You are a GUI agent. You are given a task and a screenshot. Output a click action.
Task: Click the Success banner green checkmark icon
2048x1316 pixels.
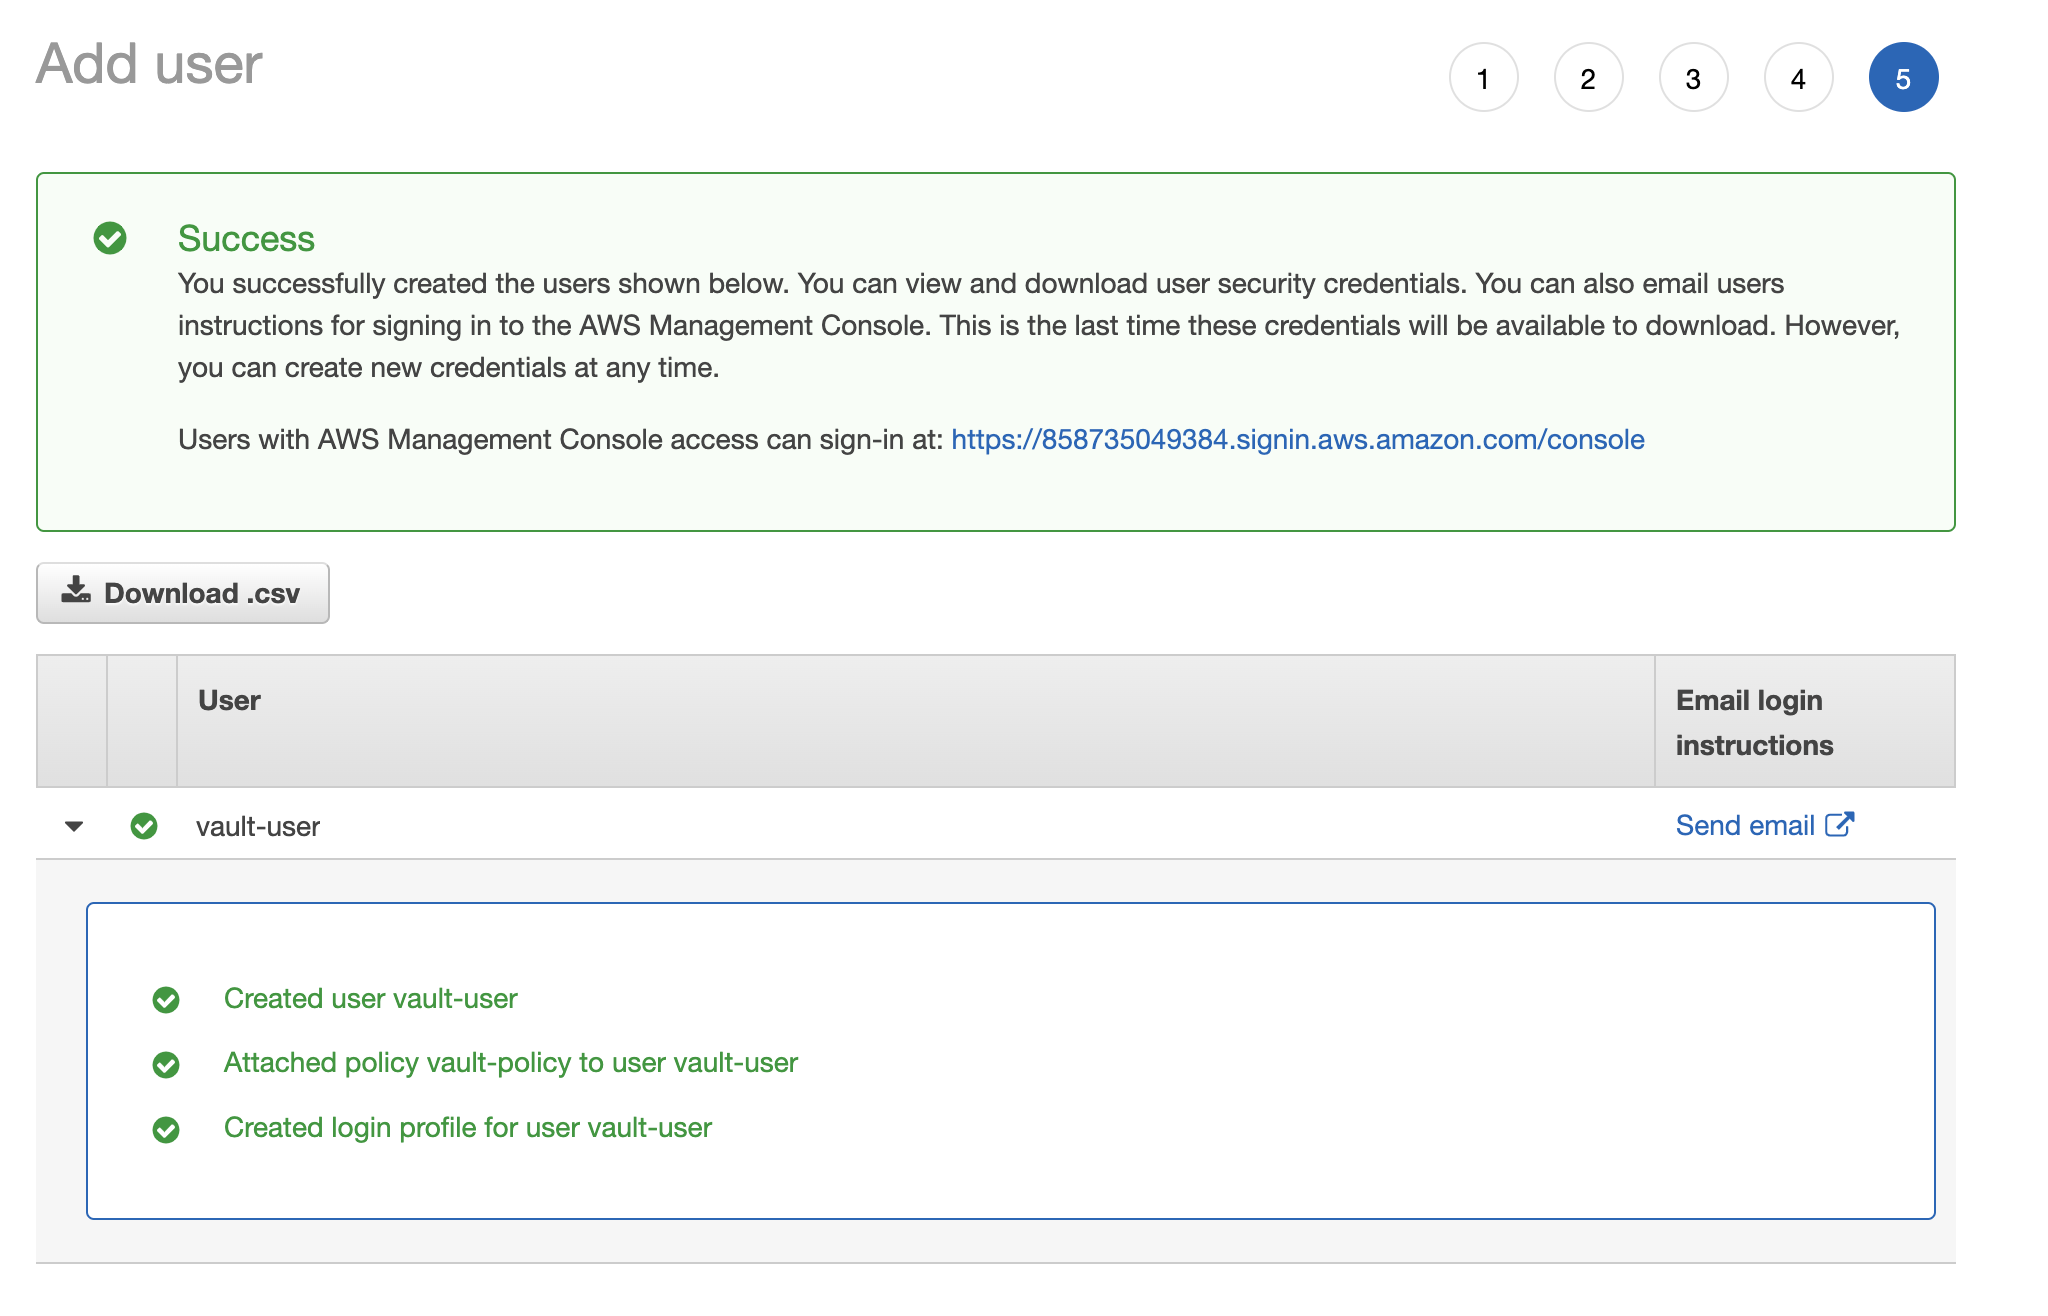point(110,238)
